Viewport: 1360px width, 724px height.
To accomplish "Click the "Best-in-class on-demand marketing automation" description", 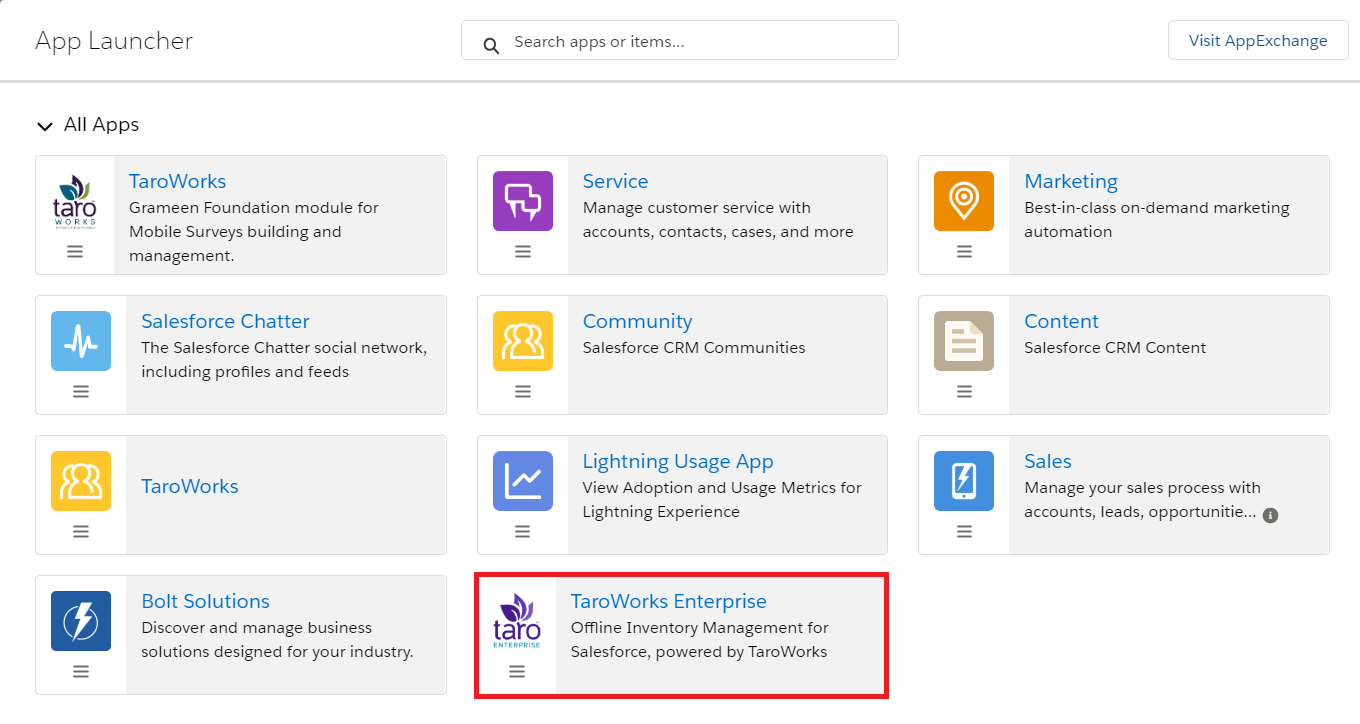I will (x=1157, y=220).
